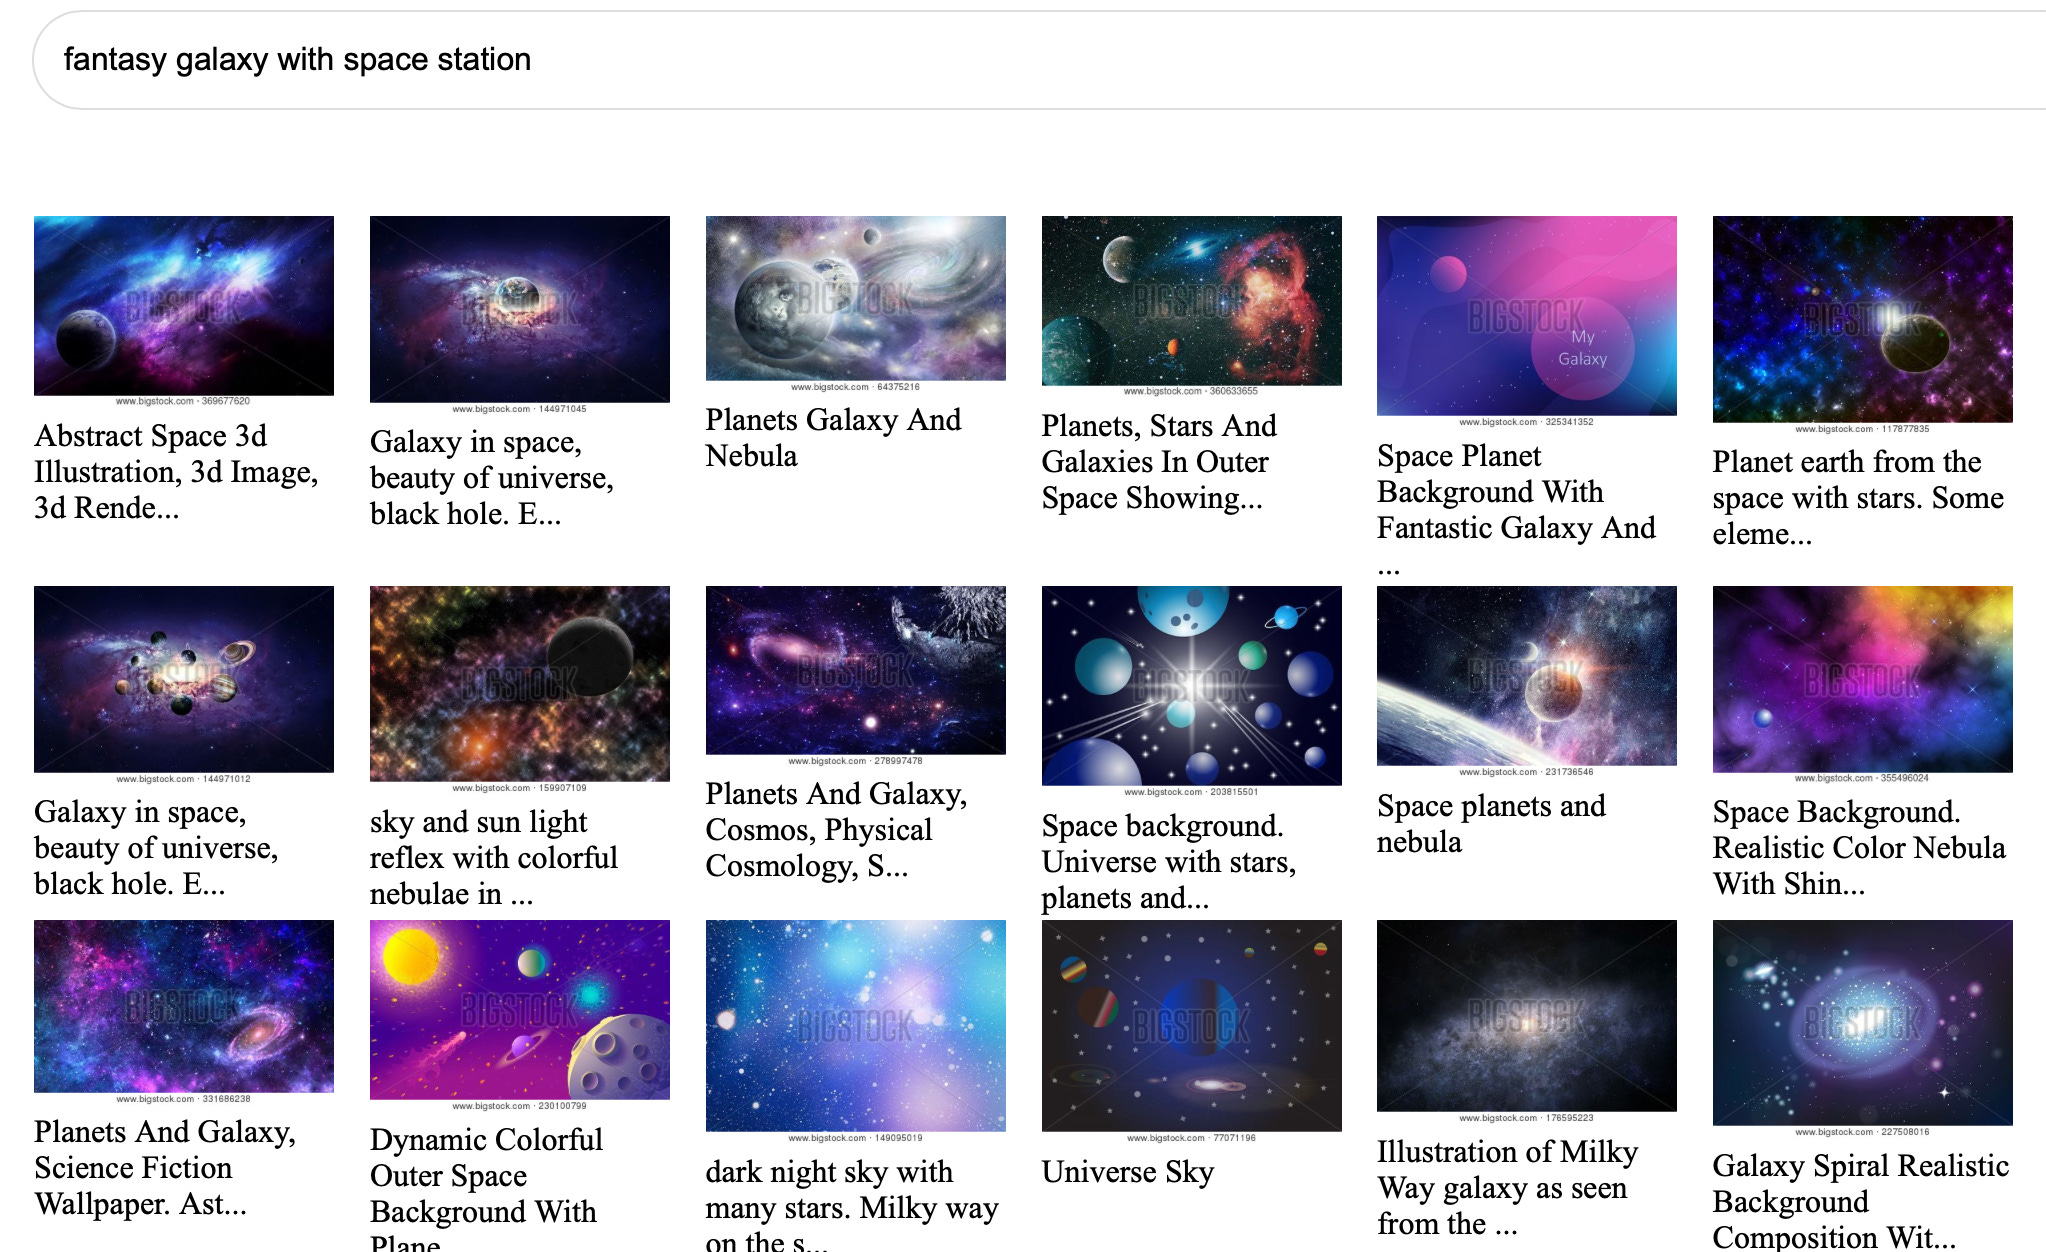Open the Planets Galaxy And Nebula image
This screenshot has width=2046, height=1252.
coord(855,298)
